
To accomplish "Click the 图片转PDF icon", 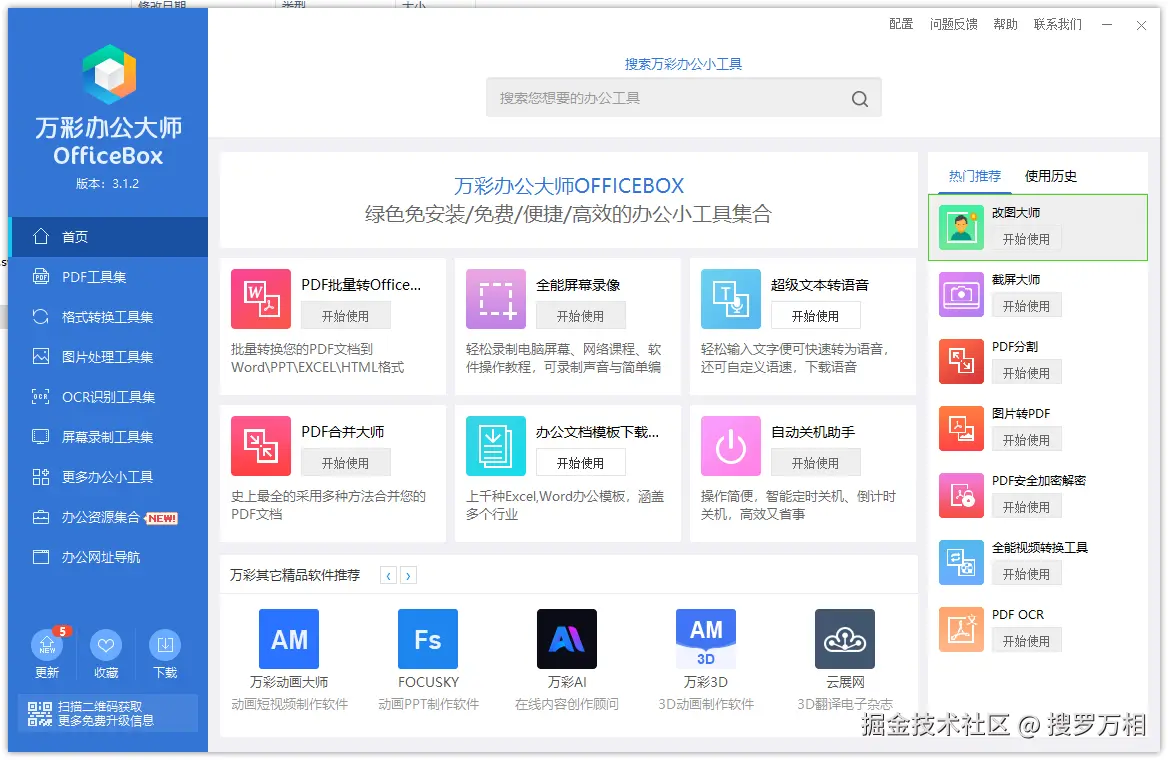I will (x=961, y=428).
